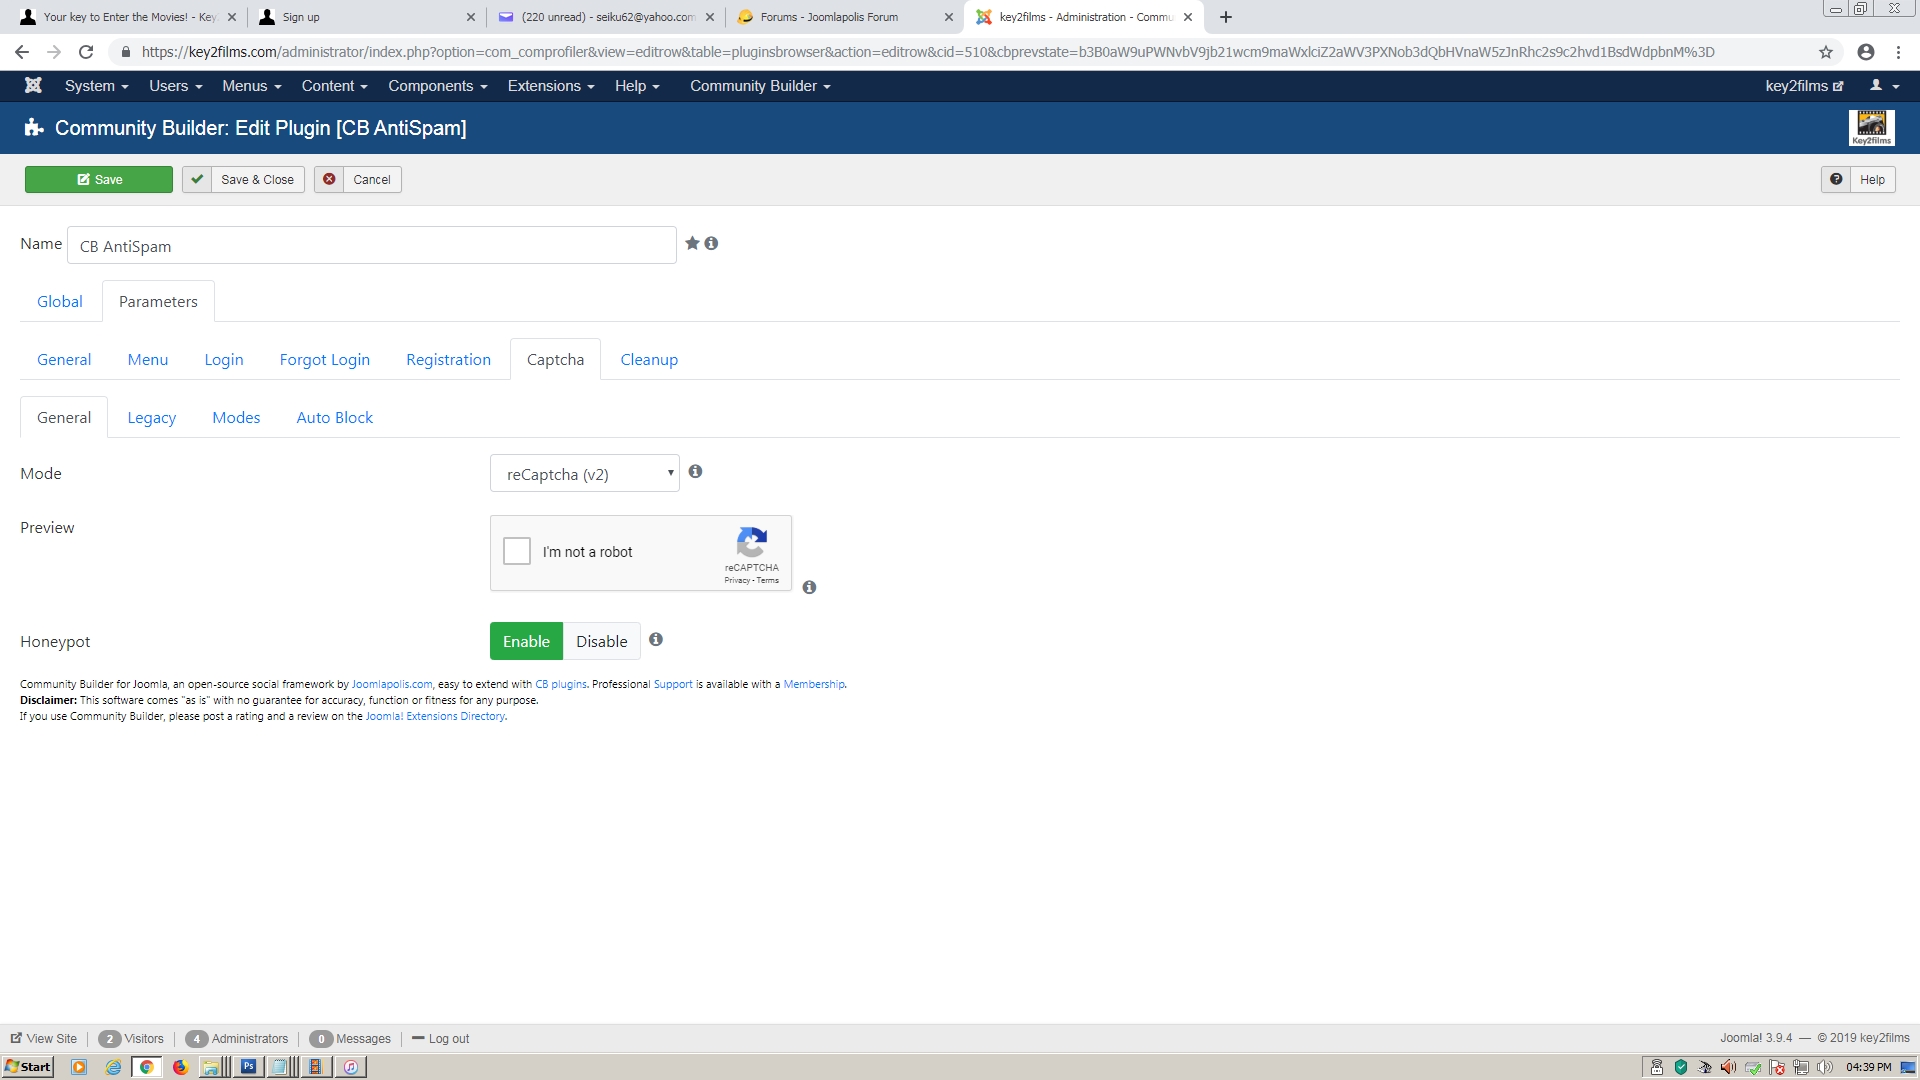Expand the System menu
1920x1080 pixels.
(96, 86)
